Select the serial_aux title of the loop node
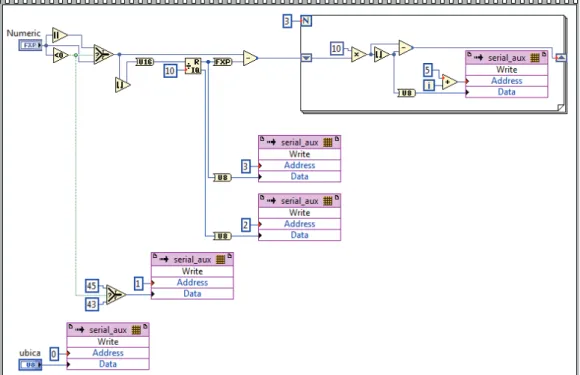Viewport: 580px width, 375px height. tap(507, 58)
